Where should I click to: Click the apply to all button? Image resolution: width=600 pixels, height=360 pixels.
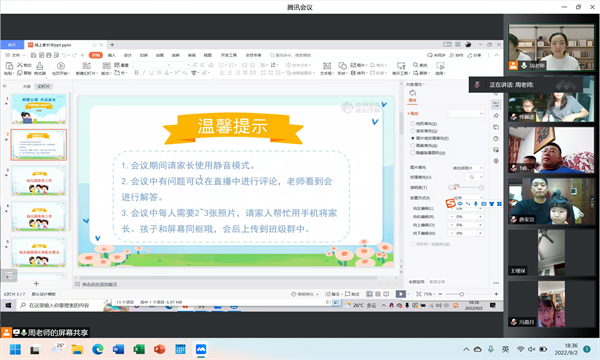pos(416,282)
